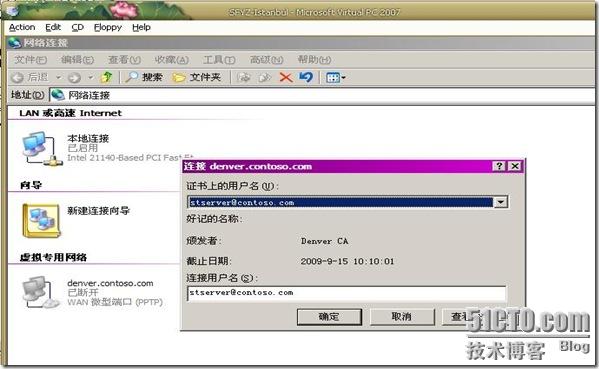Select the 本地连接 label text

[88, 138]
